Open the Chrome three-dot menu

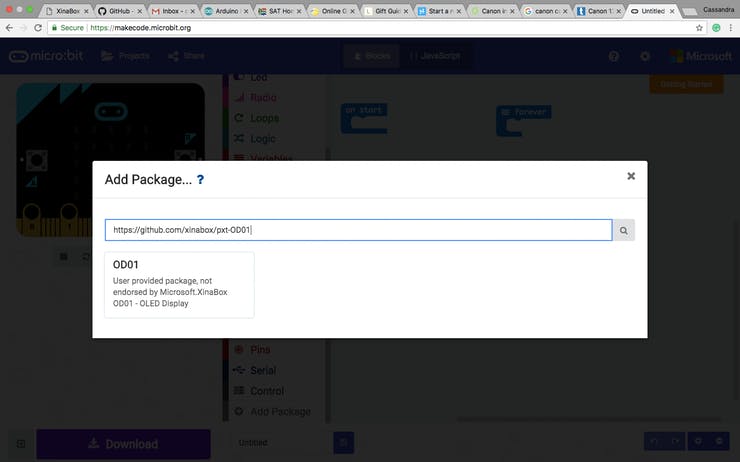731,28
